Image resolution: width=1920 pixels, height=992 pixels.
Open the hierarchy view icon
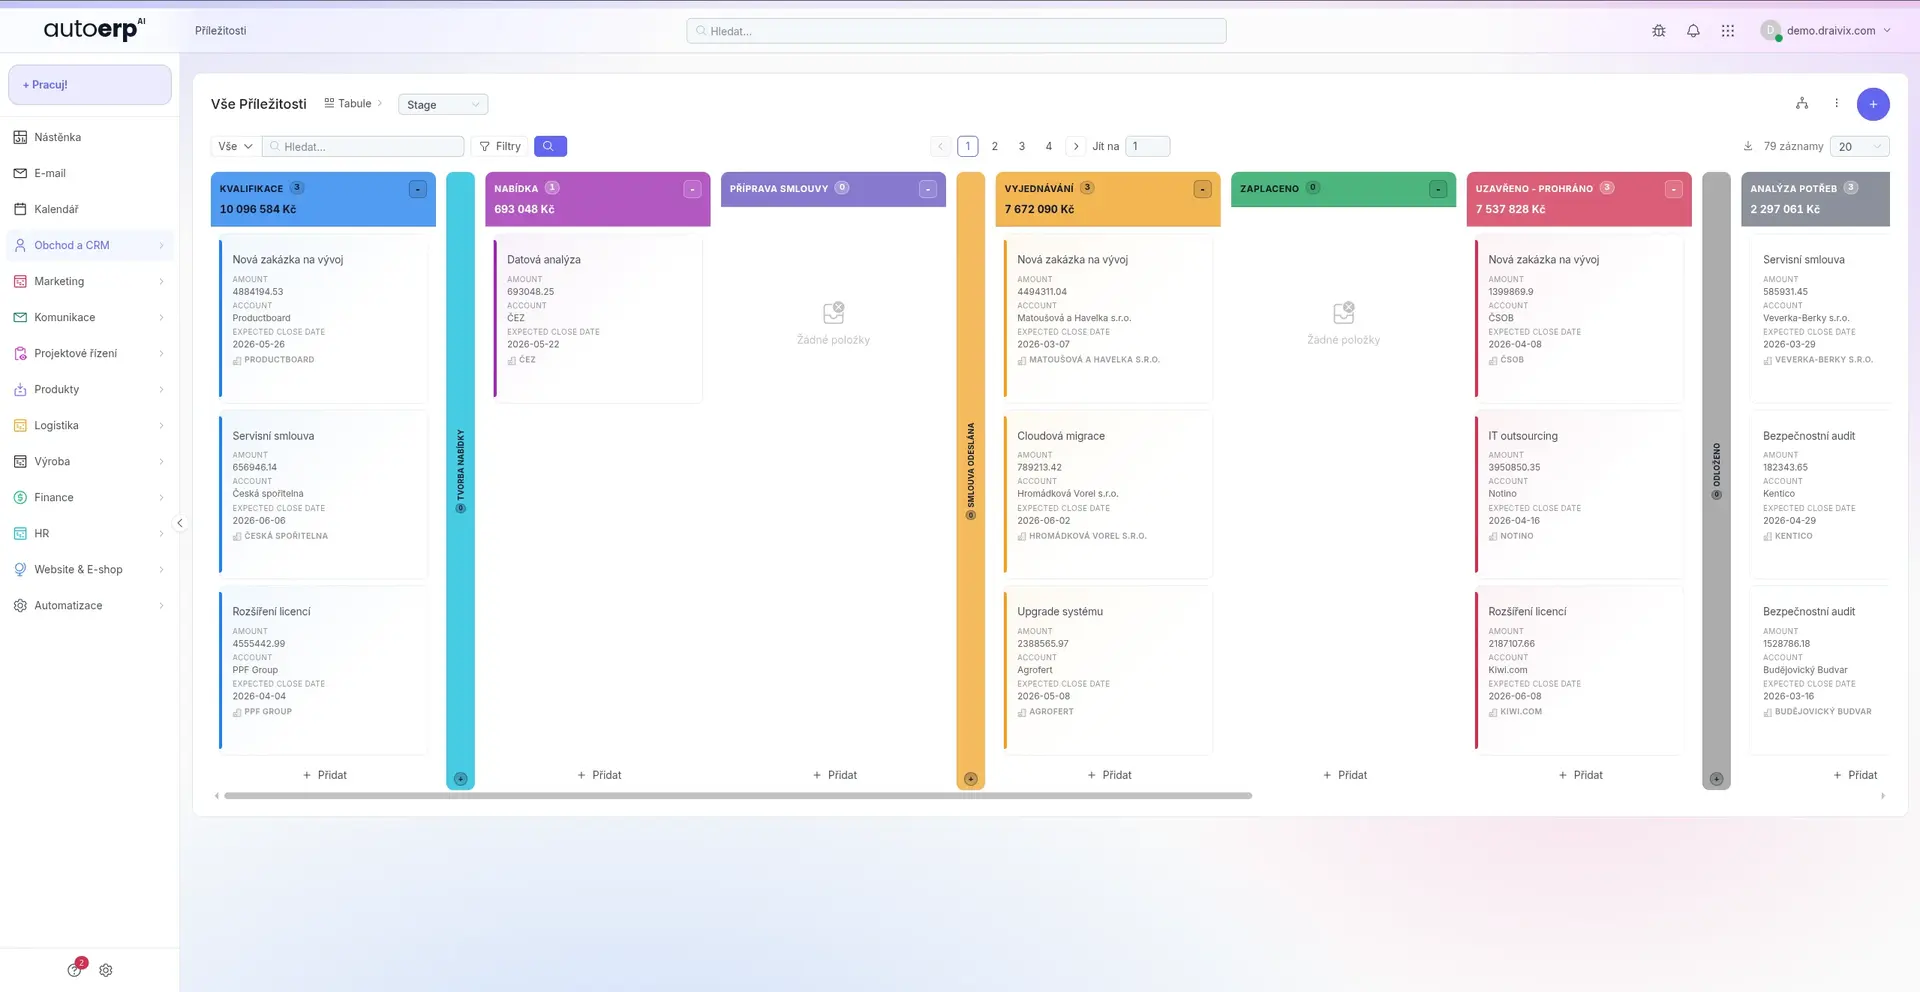(1801, 104)
